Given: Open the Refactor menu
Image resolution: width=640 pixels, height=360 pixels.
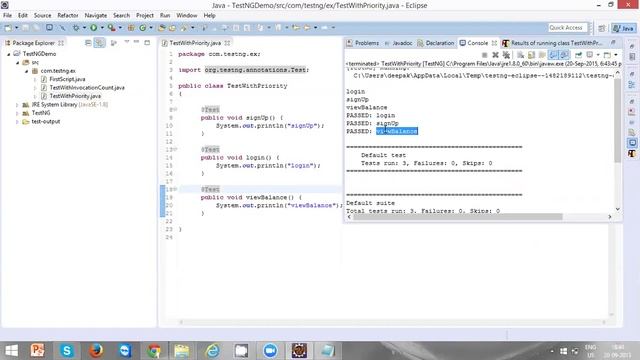Looking at the screenshot, I should tap(68, 16).
